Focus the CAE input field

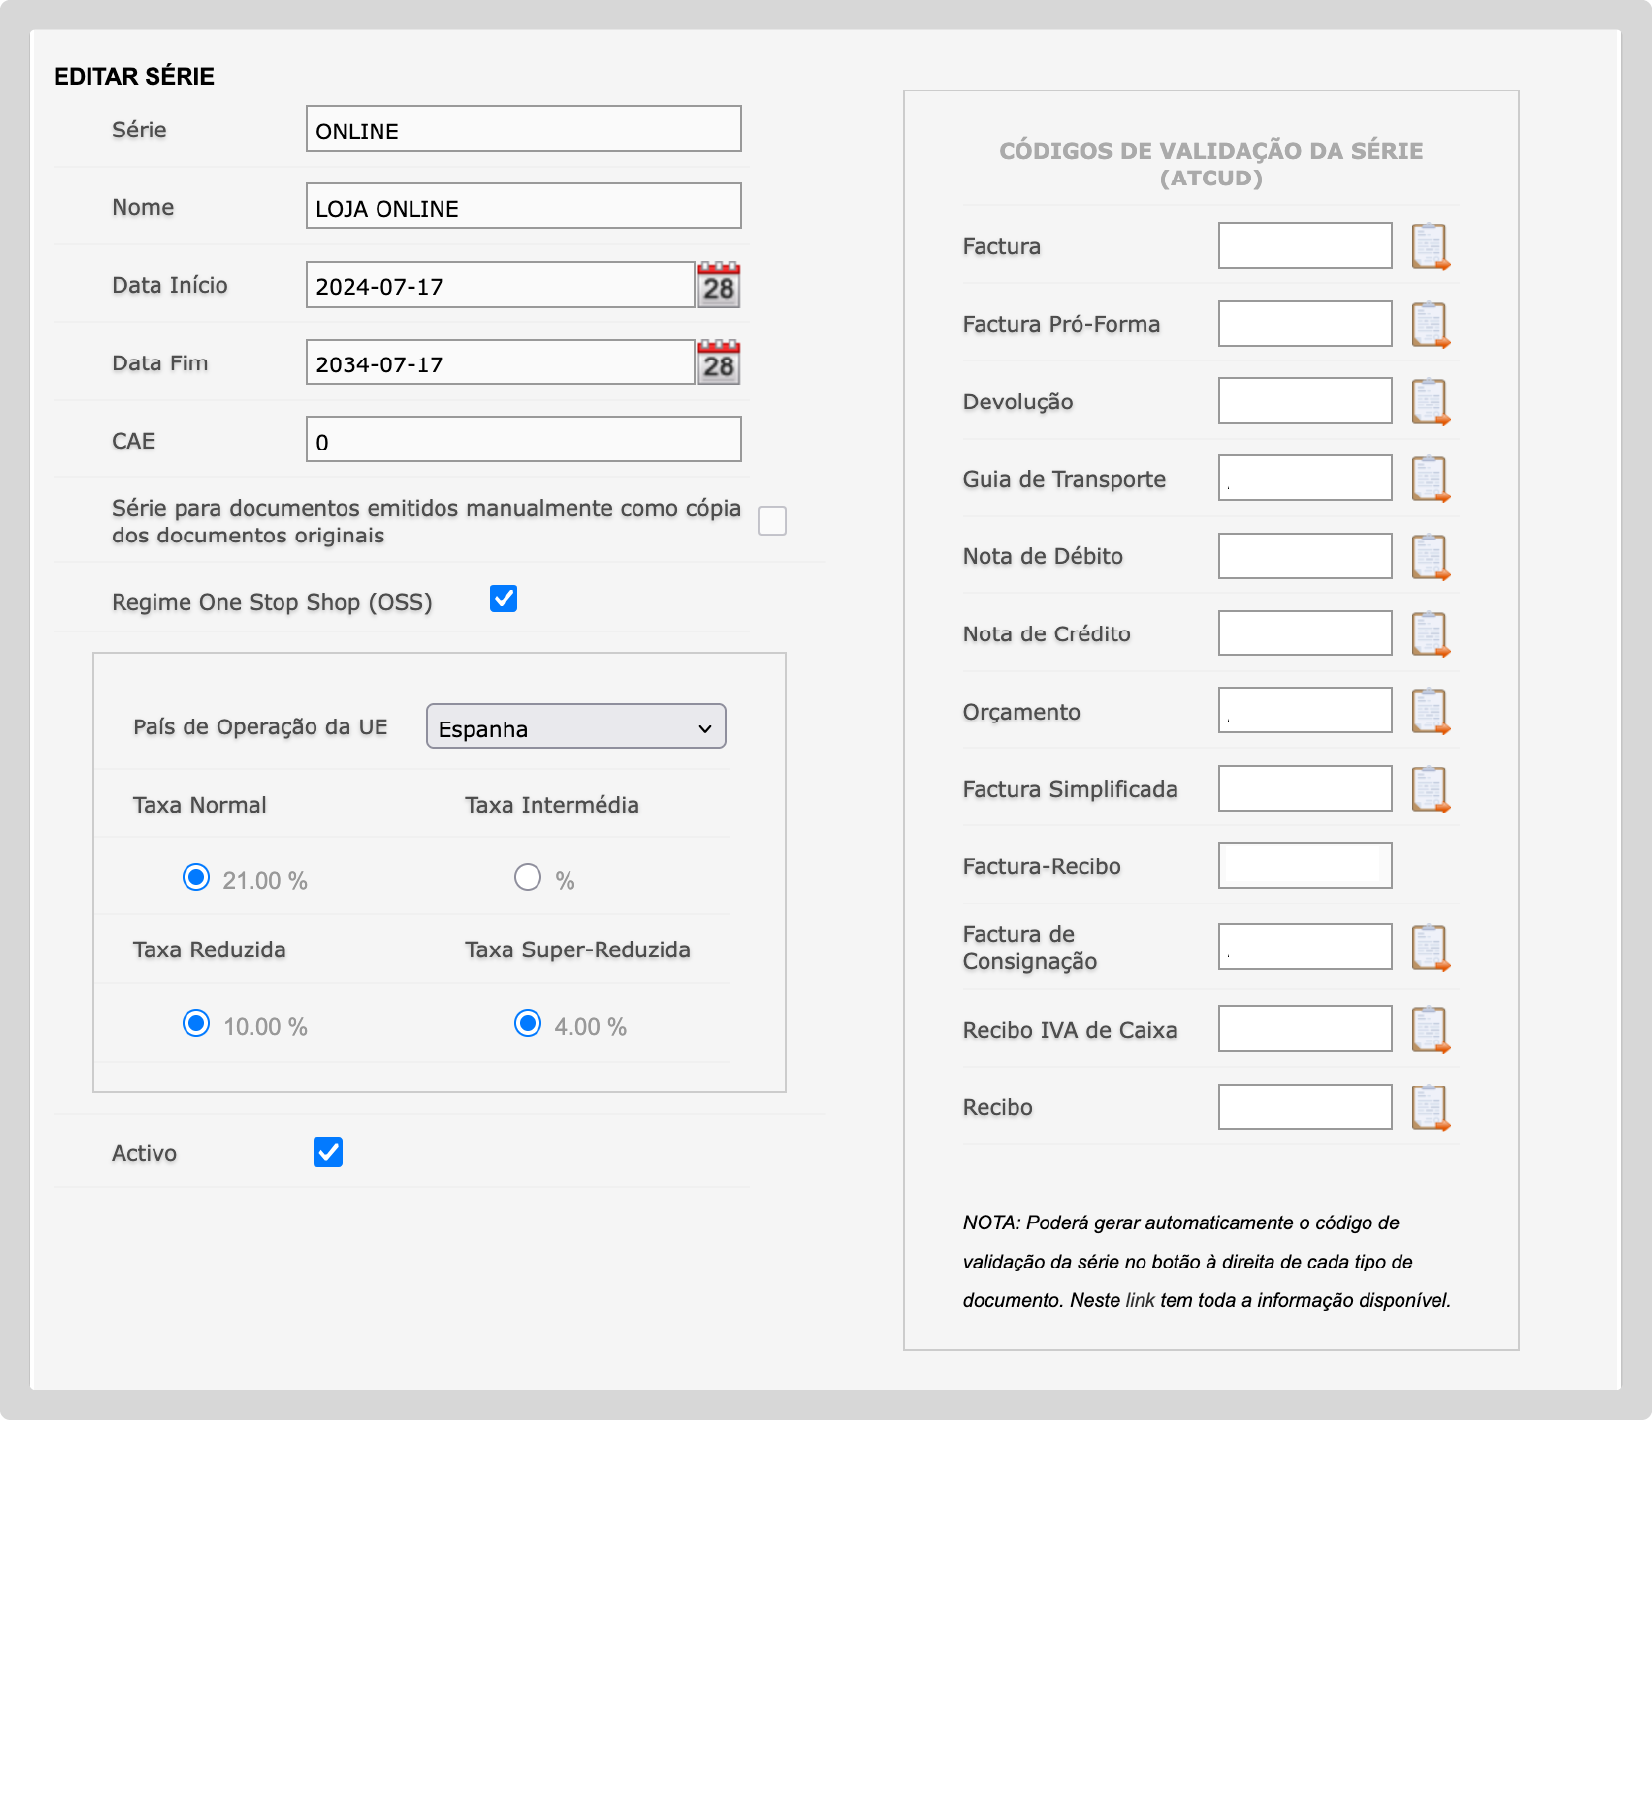click(x=523, y=440)
